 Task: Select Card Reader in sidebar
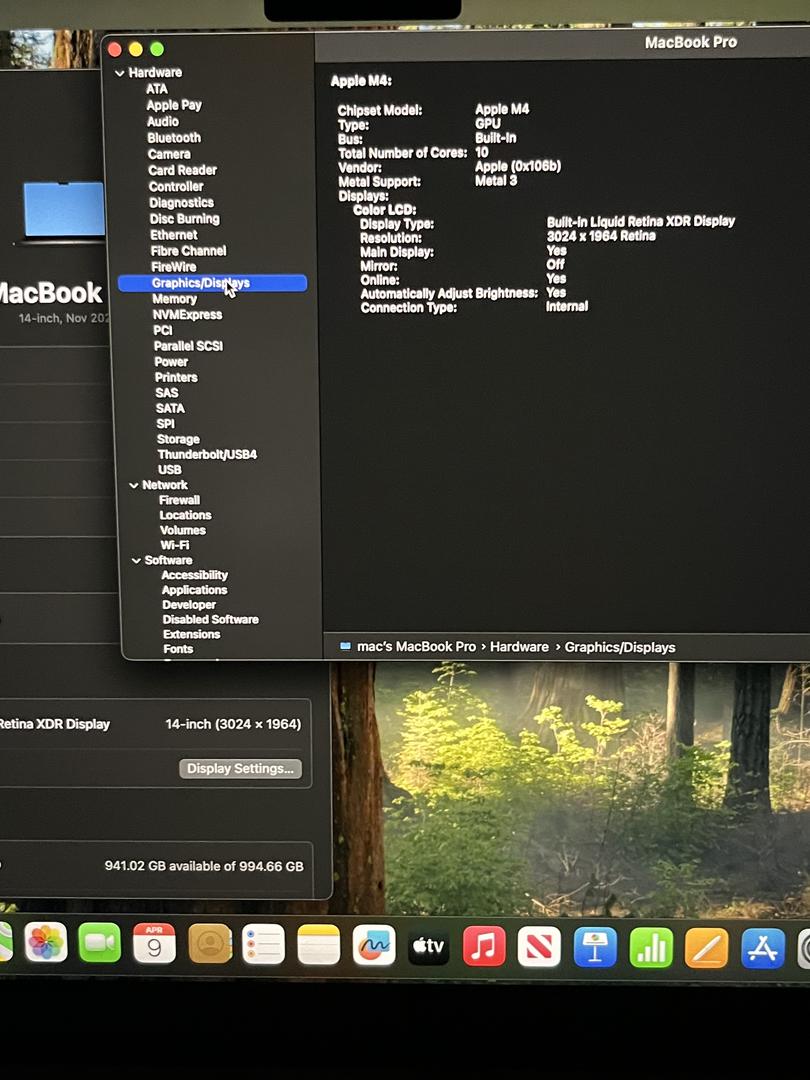click(x=183, y=170)
